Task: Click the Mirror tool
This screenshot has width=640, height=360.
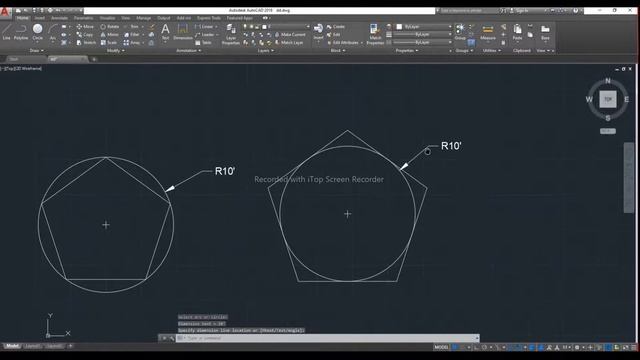Action: [x=109, y=35]
